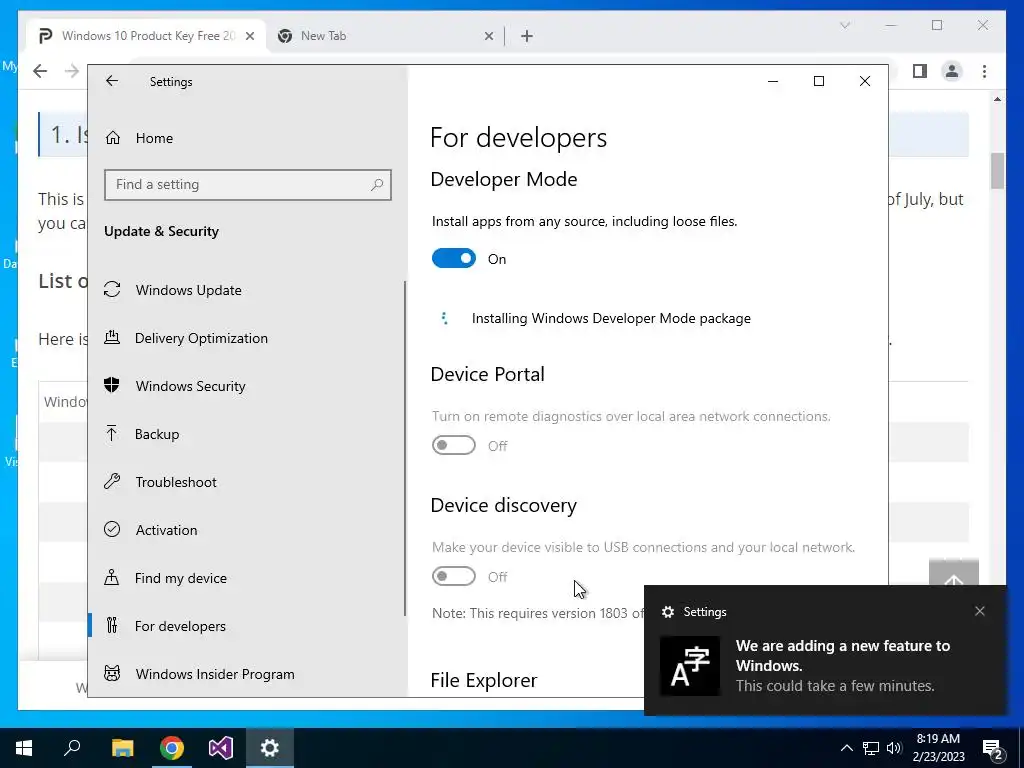
Task: Open Visual Studio from taskbar
Action: 221,748
